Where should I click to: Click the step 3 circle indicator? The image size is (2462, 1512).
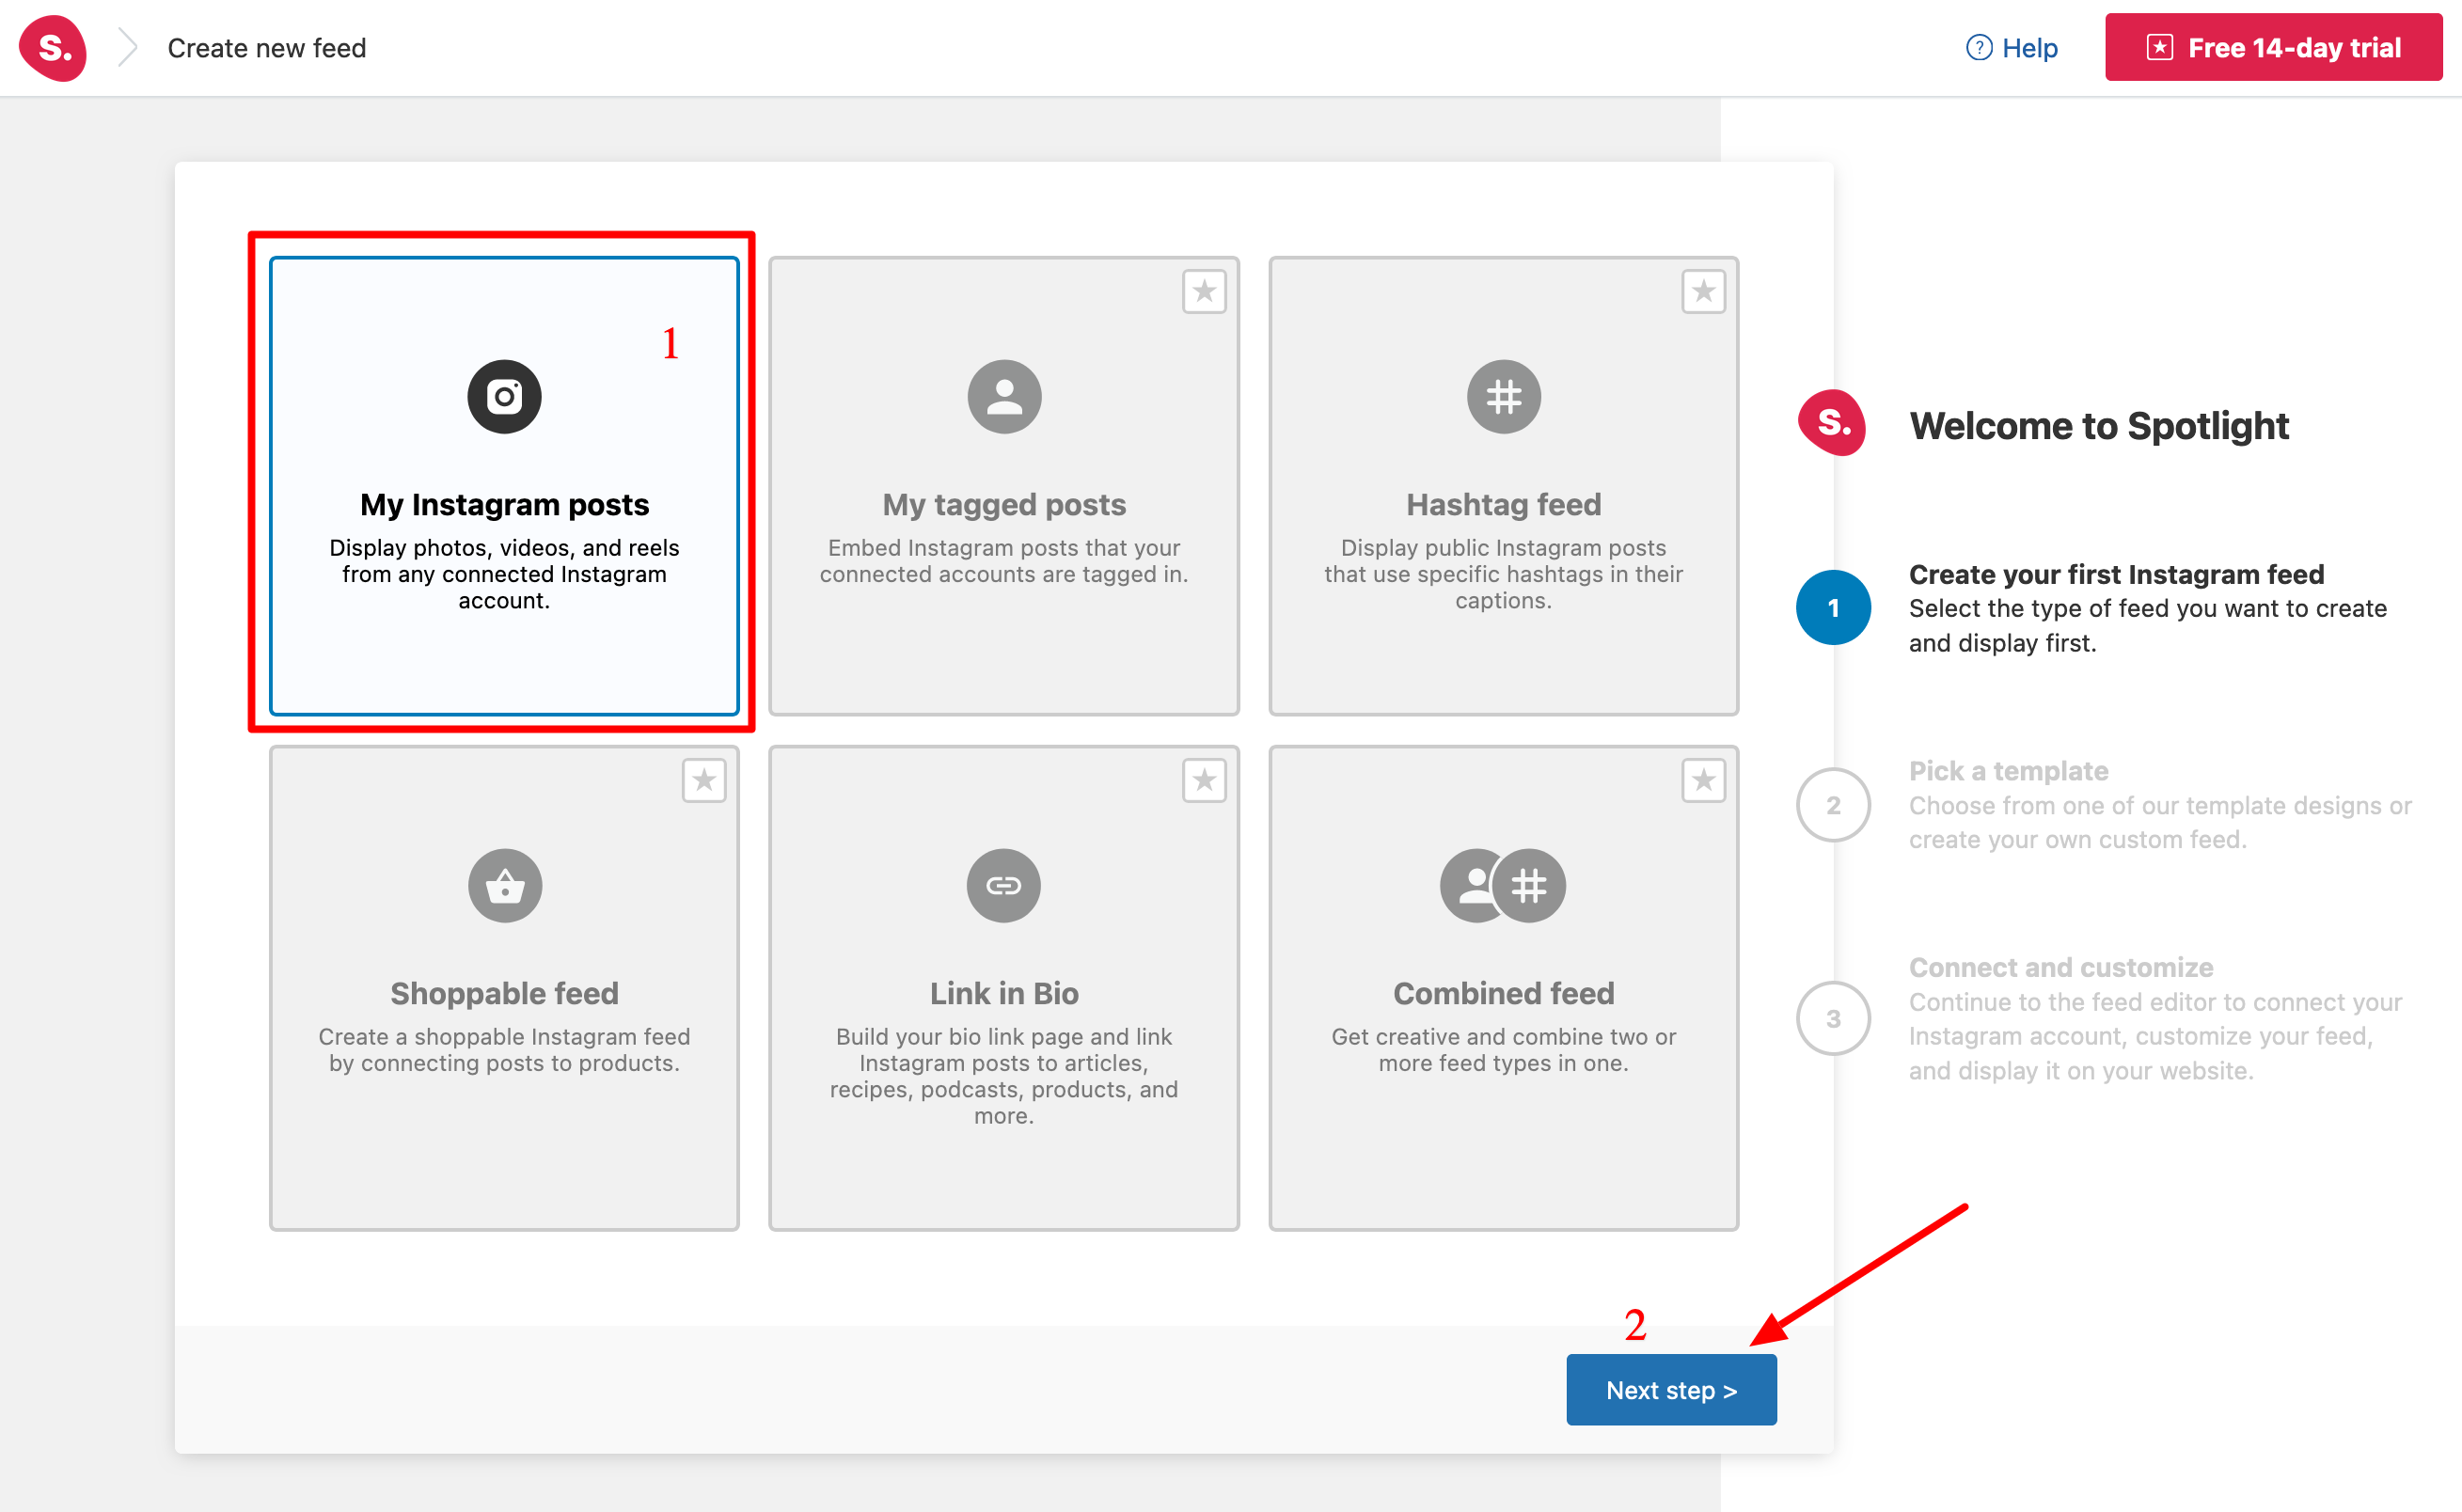(1833, 1019)
